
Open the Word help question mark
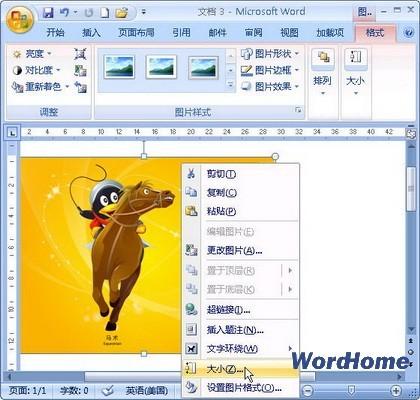point(409,33)
